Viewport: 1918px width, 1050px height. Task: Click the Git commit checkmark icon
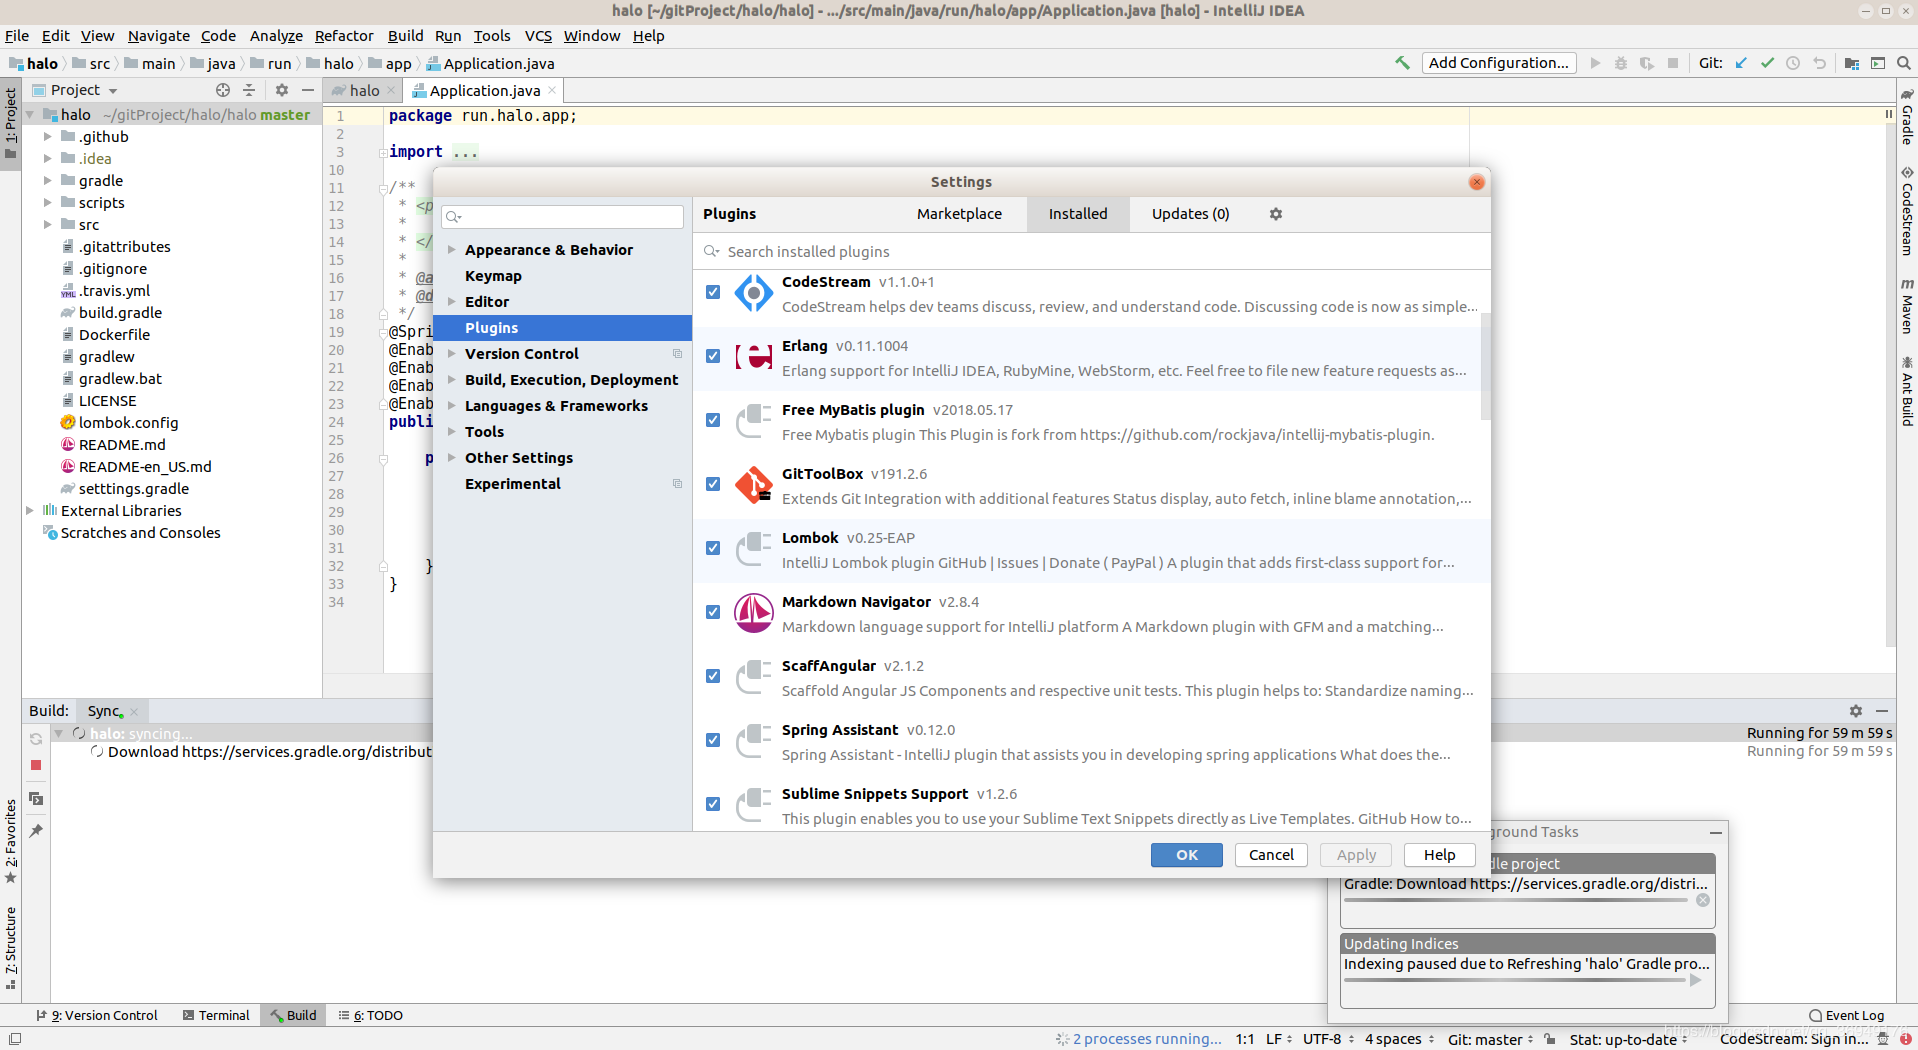click(1767, 63)
